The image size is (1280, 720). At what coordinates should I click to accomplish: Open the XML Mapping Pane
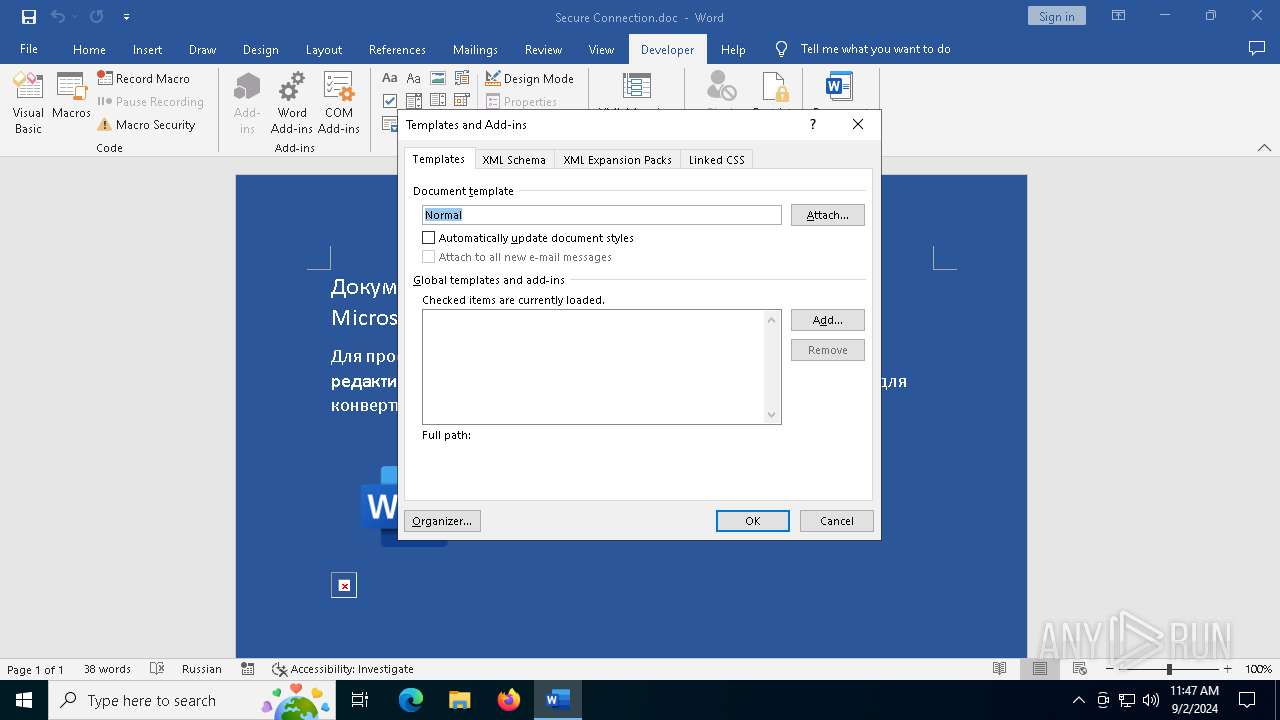tap(637, 87)
